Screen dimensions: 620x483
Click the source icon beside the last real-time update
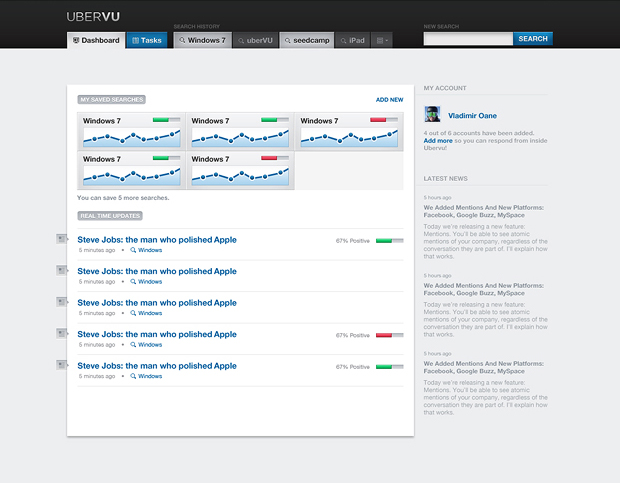click(61, 366)
